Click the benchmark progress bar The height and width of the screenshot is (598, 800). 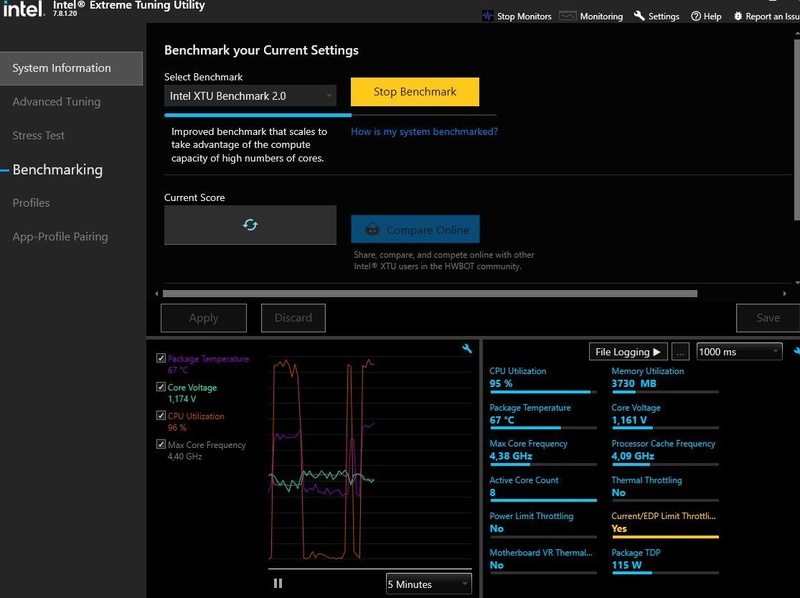click(x=330, y=115)
